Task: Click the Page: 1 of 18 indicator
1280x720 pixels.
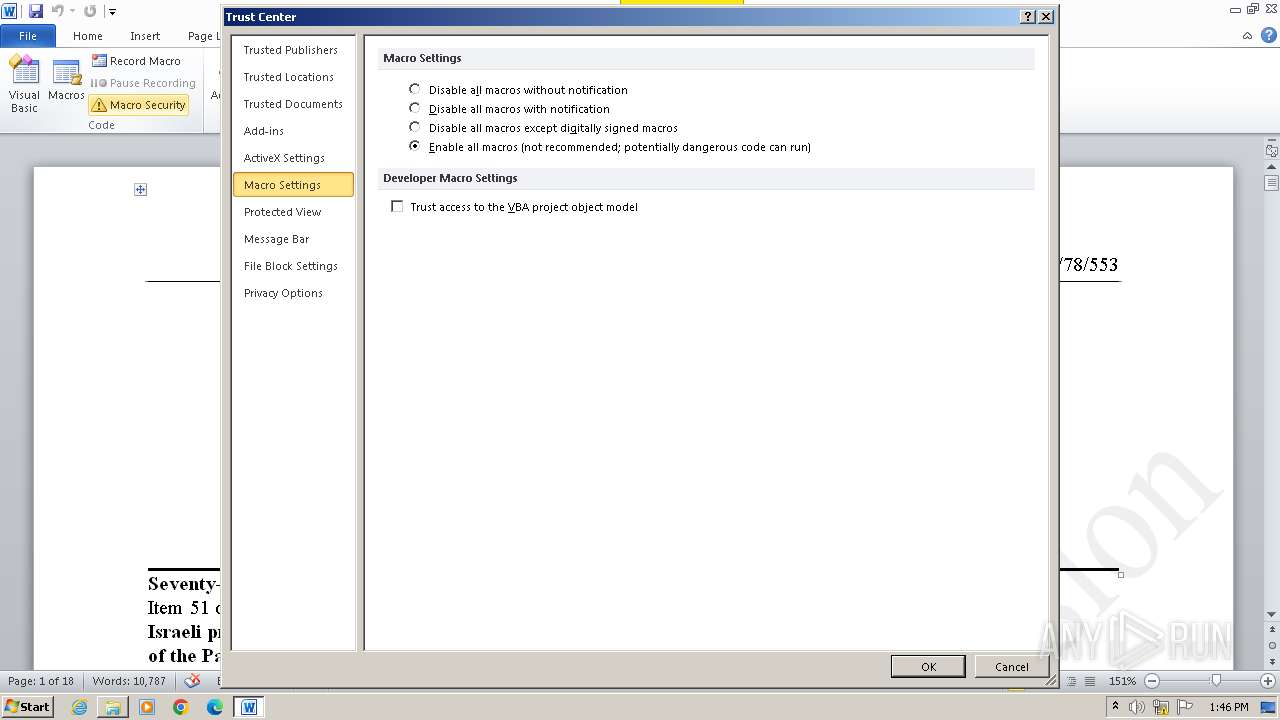Action: point(41,681)
